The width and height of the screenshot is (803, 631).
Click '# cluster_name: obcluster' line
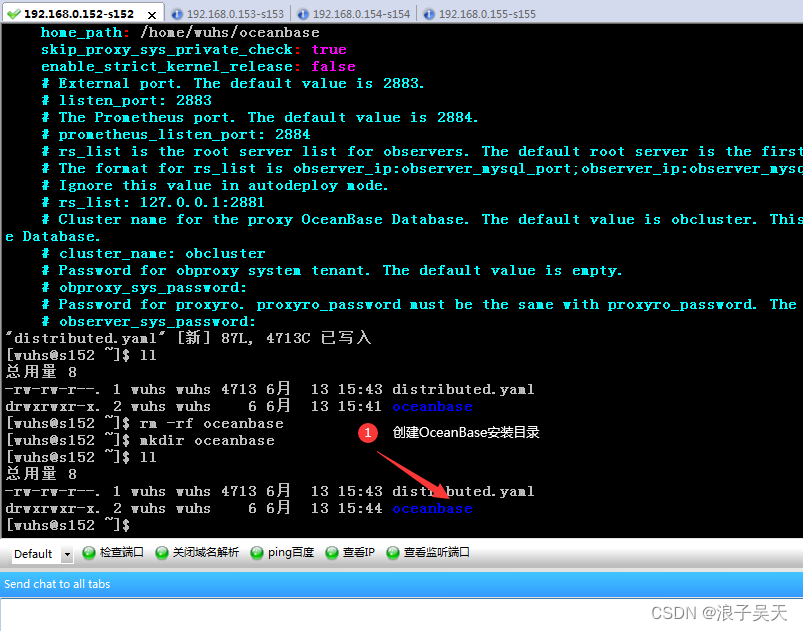click(154, 254)
